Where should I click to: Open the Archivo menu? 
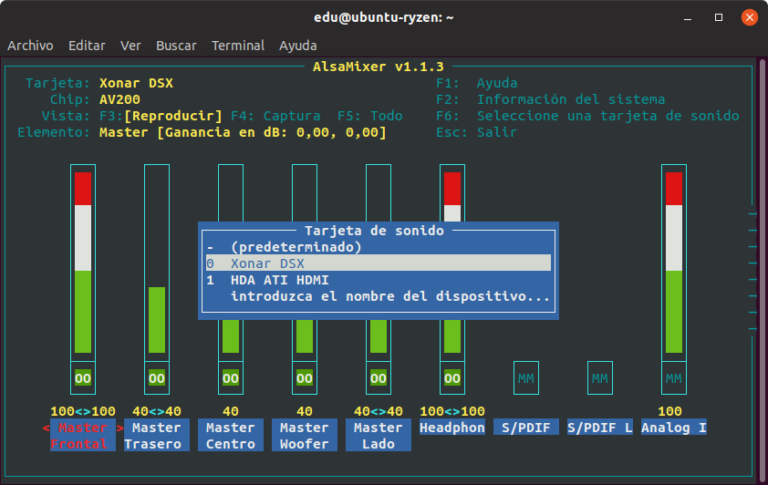pos(30,46)
